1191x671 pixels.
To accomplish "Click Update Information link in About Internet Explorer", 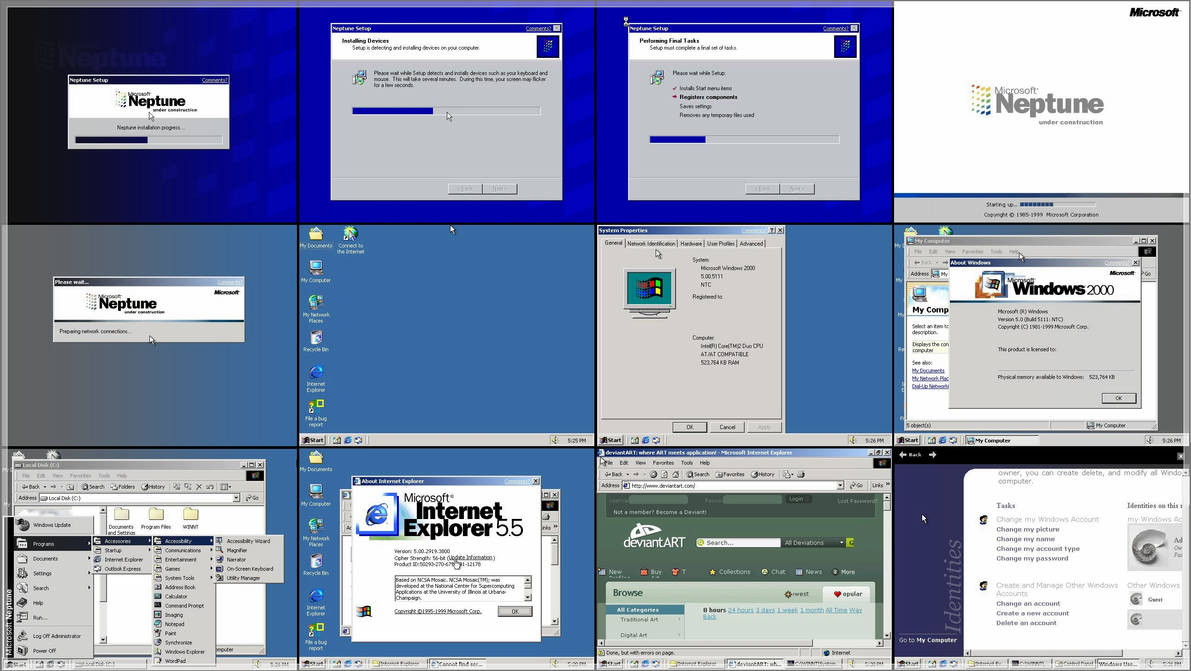I will pyautogui.click(x=471, y=557).
